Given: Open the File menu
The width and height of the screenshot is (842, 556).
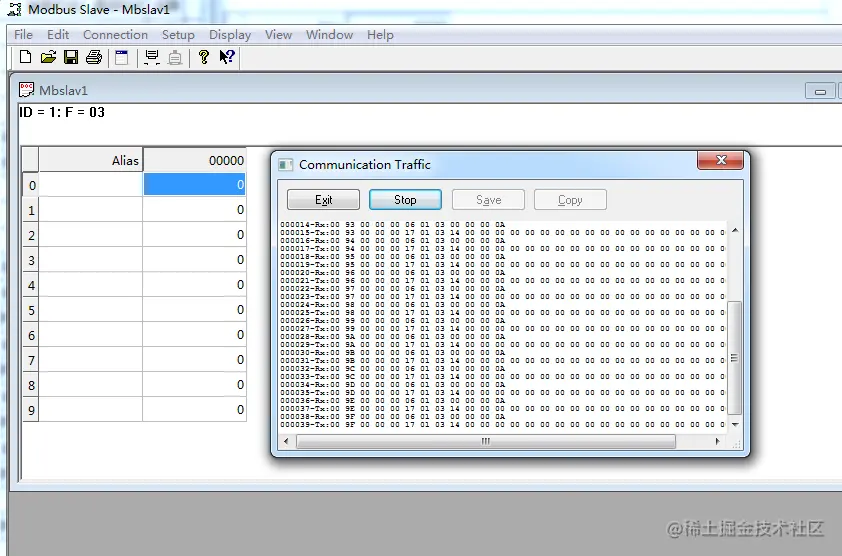Looking at the screenshot, I should (x=23, y=34).
